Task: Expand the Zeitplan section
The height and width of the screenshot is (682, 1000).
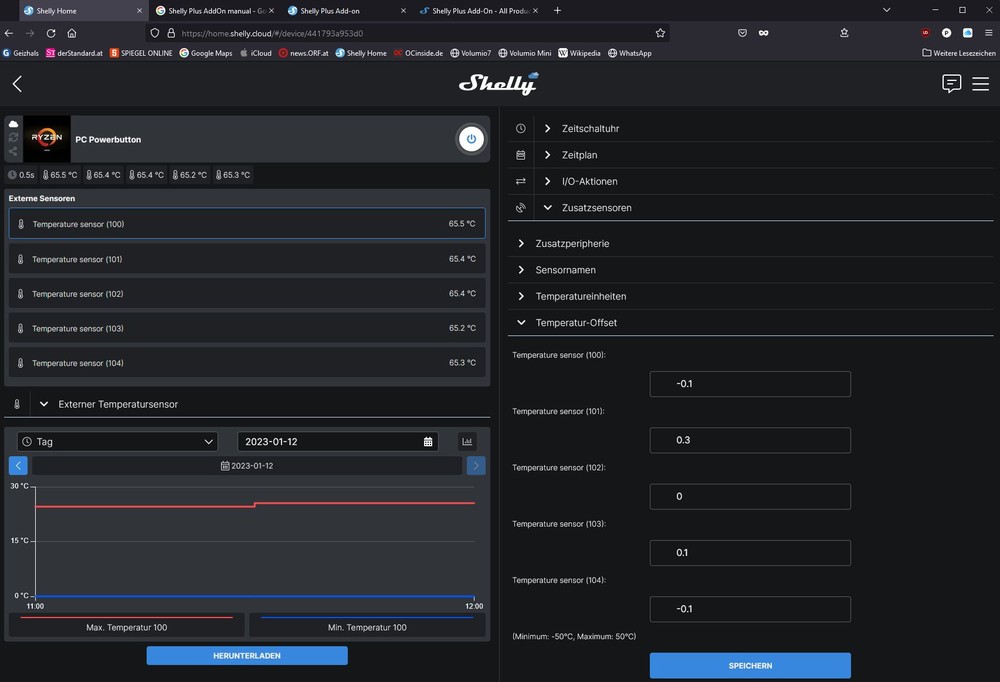Action: pyautogui.click(x=548, y=155)
